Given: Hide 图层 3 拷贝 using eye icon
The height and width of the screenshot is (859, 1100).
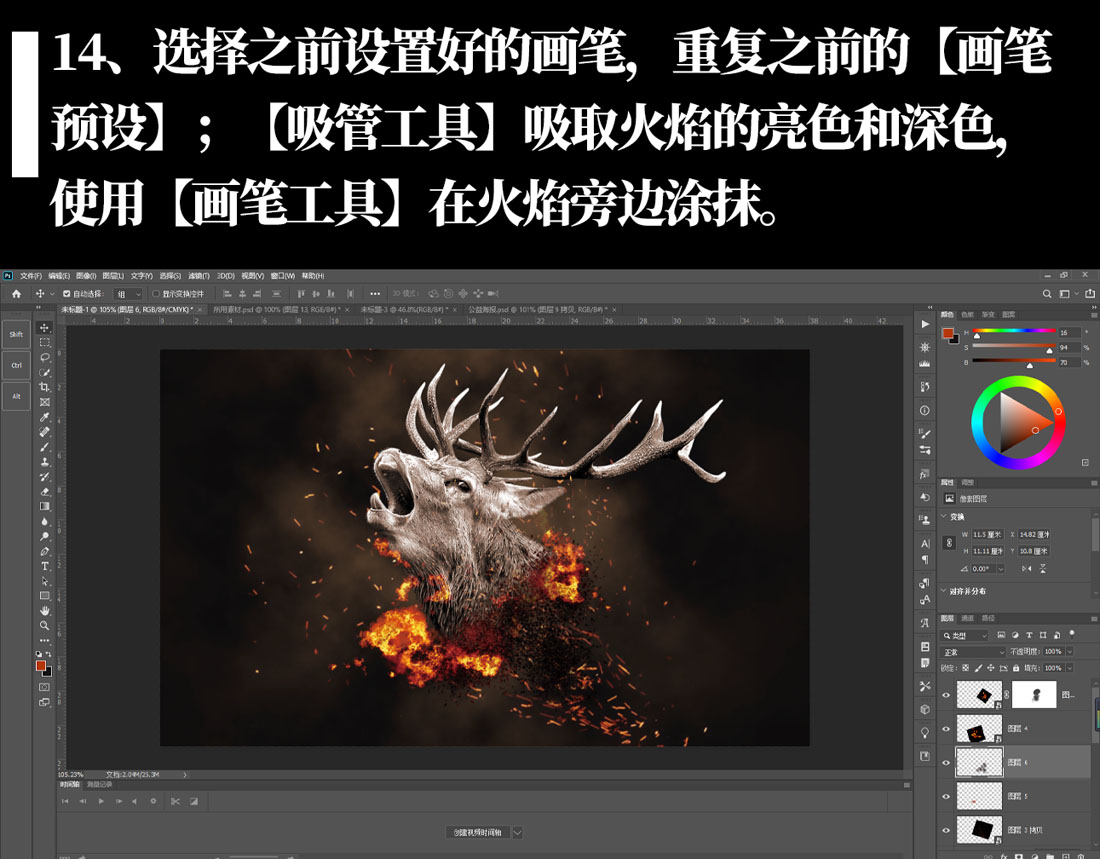Looking at the screenshot, I should pyautogui.click(x=946, y=830).
